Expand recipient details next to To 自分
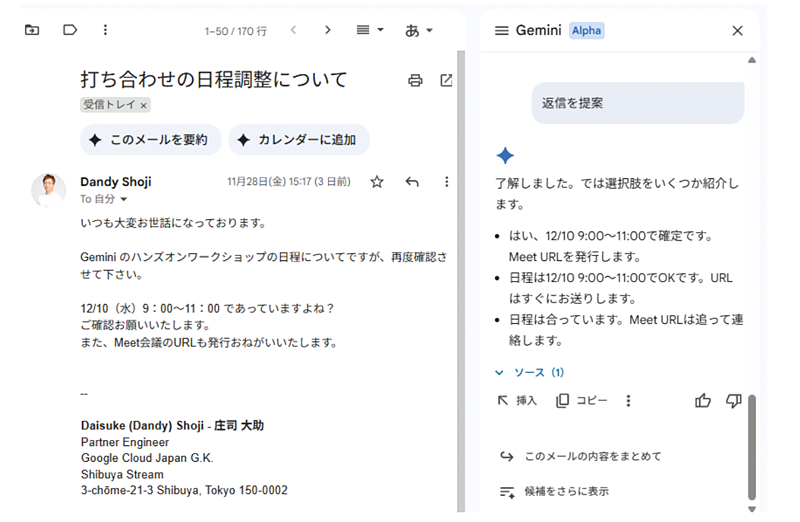The width and height of the screenshot is (800, 522). [x=124, y=200]
